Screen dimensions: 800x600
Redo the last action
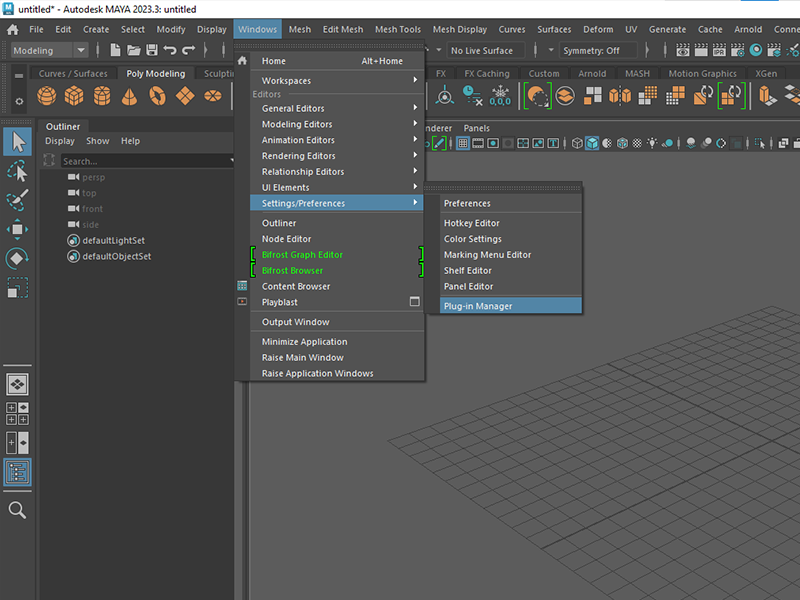pos(189,50)
